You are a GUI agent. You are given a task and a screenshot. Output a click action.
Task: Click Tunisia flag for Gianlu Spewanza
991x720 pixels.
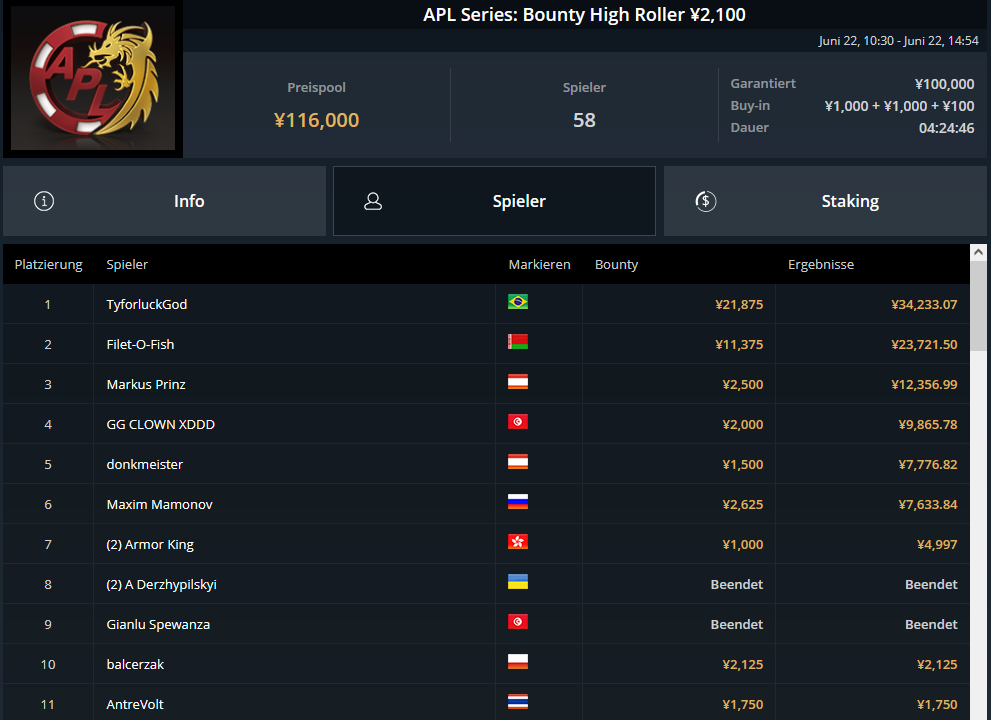pyautogui.click(x=518, y=621)
